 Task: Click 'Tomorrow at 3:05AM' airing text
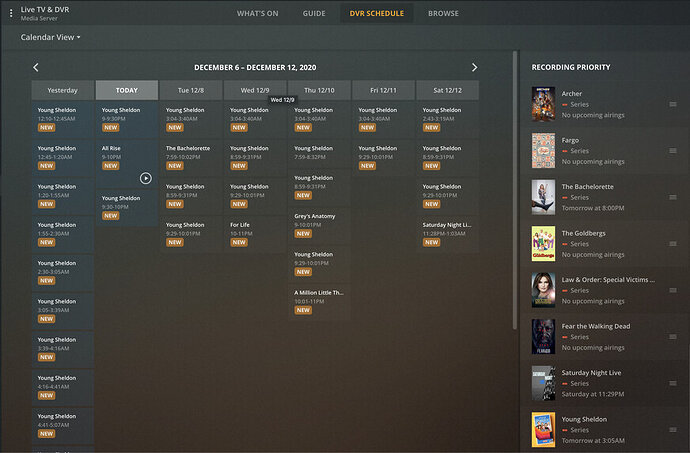click(593, 441)
